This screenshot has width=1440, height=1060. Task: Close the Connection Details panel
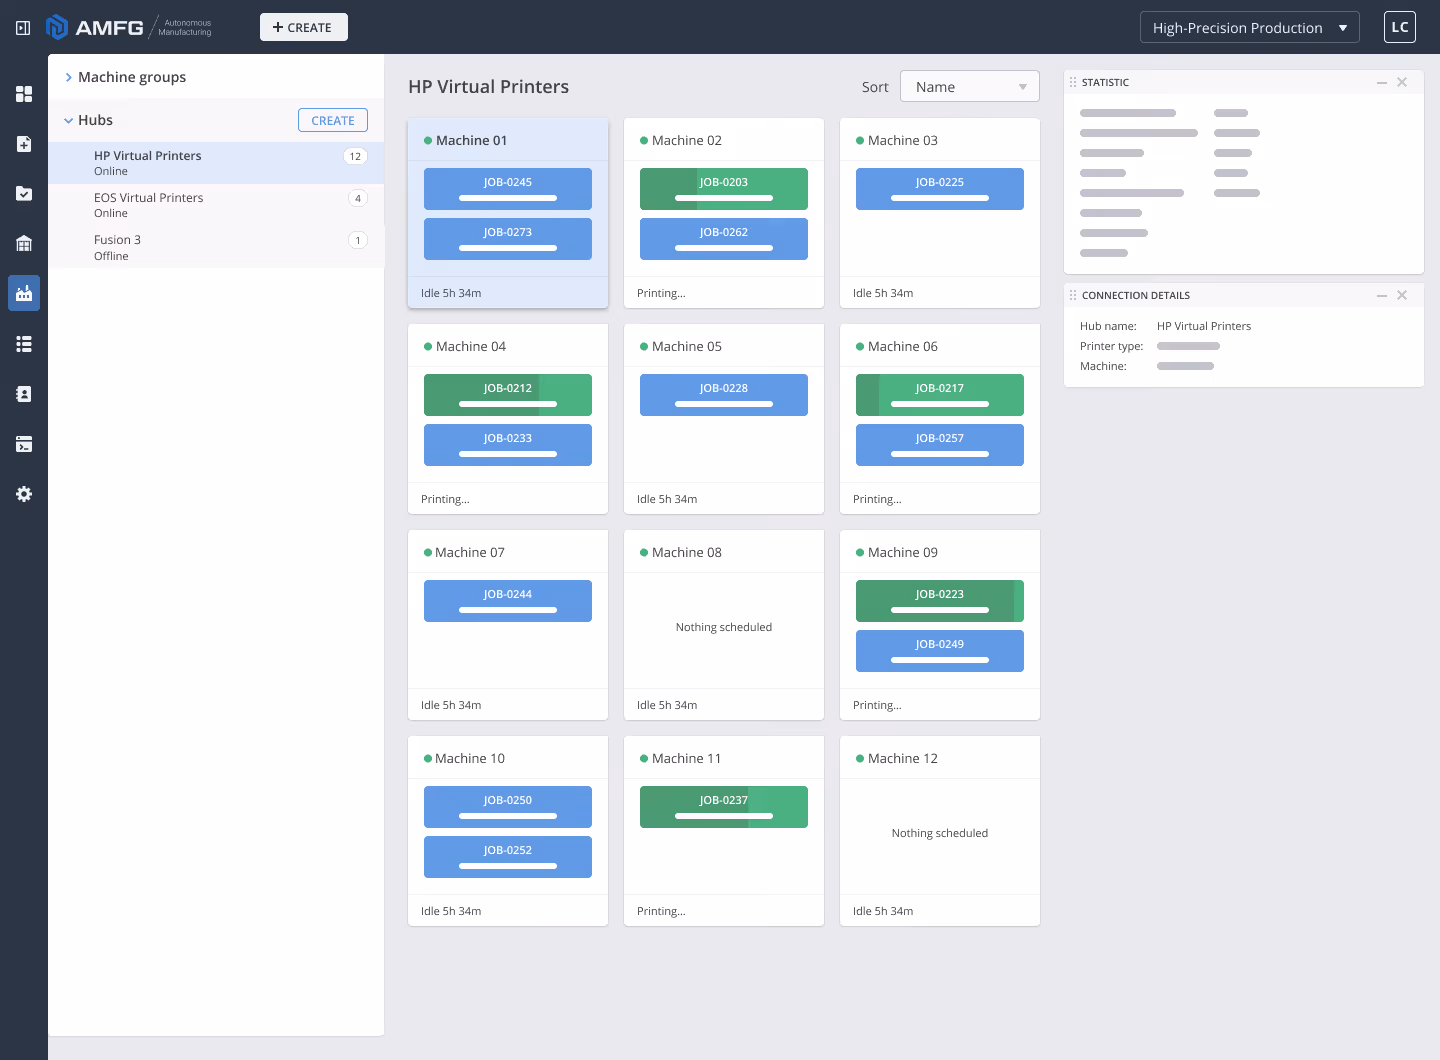(x=1402, y=296)
